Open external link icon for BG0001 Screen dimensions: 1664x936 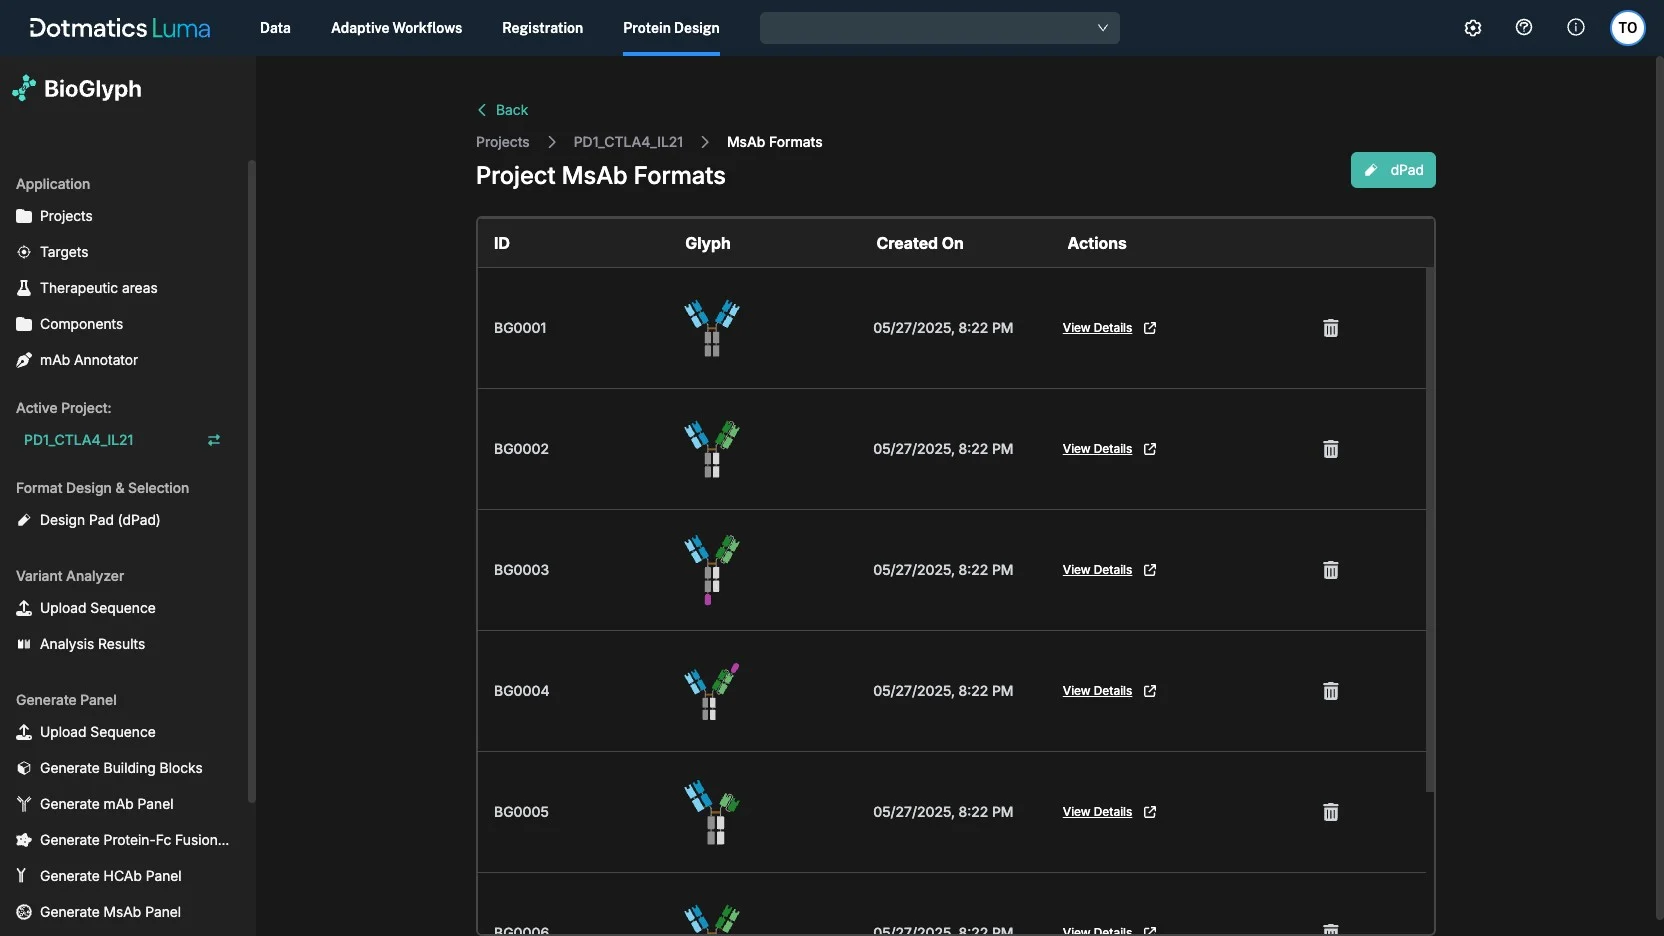(1150, 328)
